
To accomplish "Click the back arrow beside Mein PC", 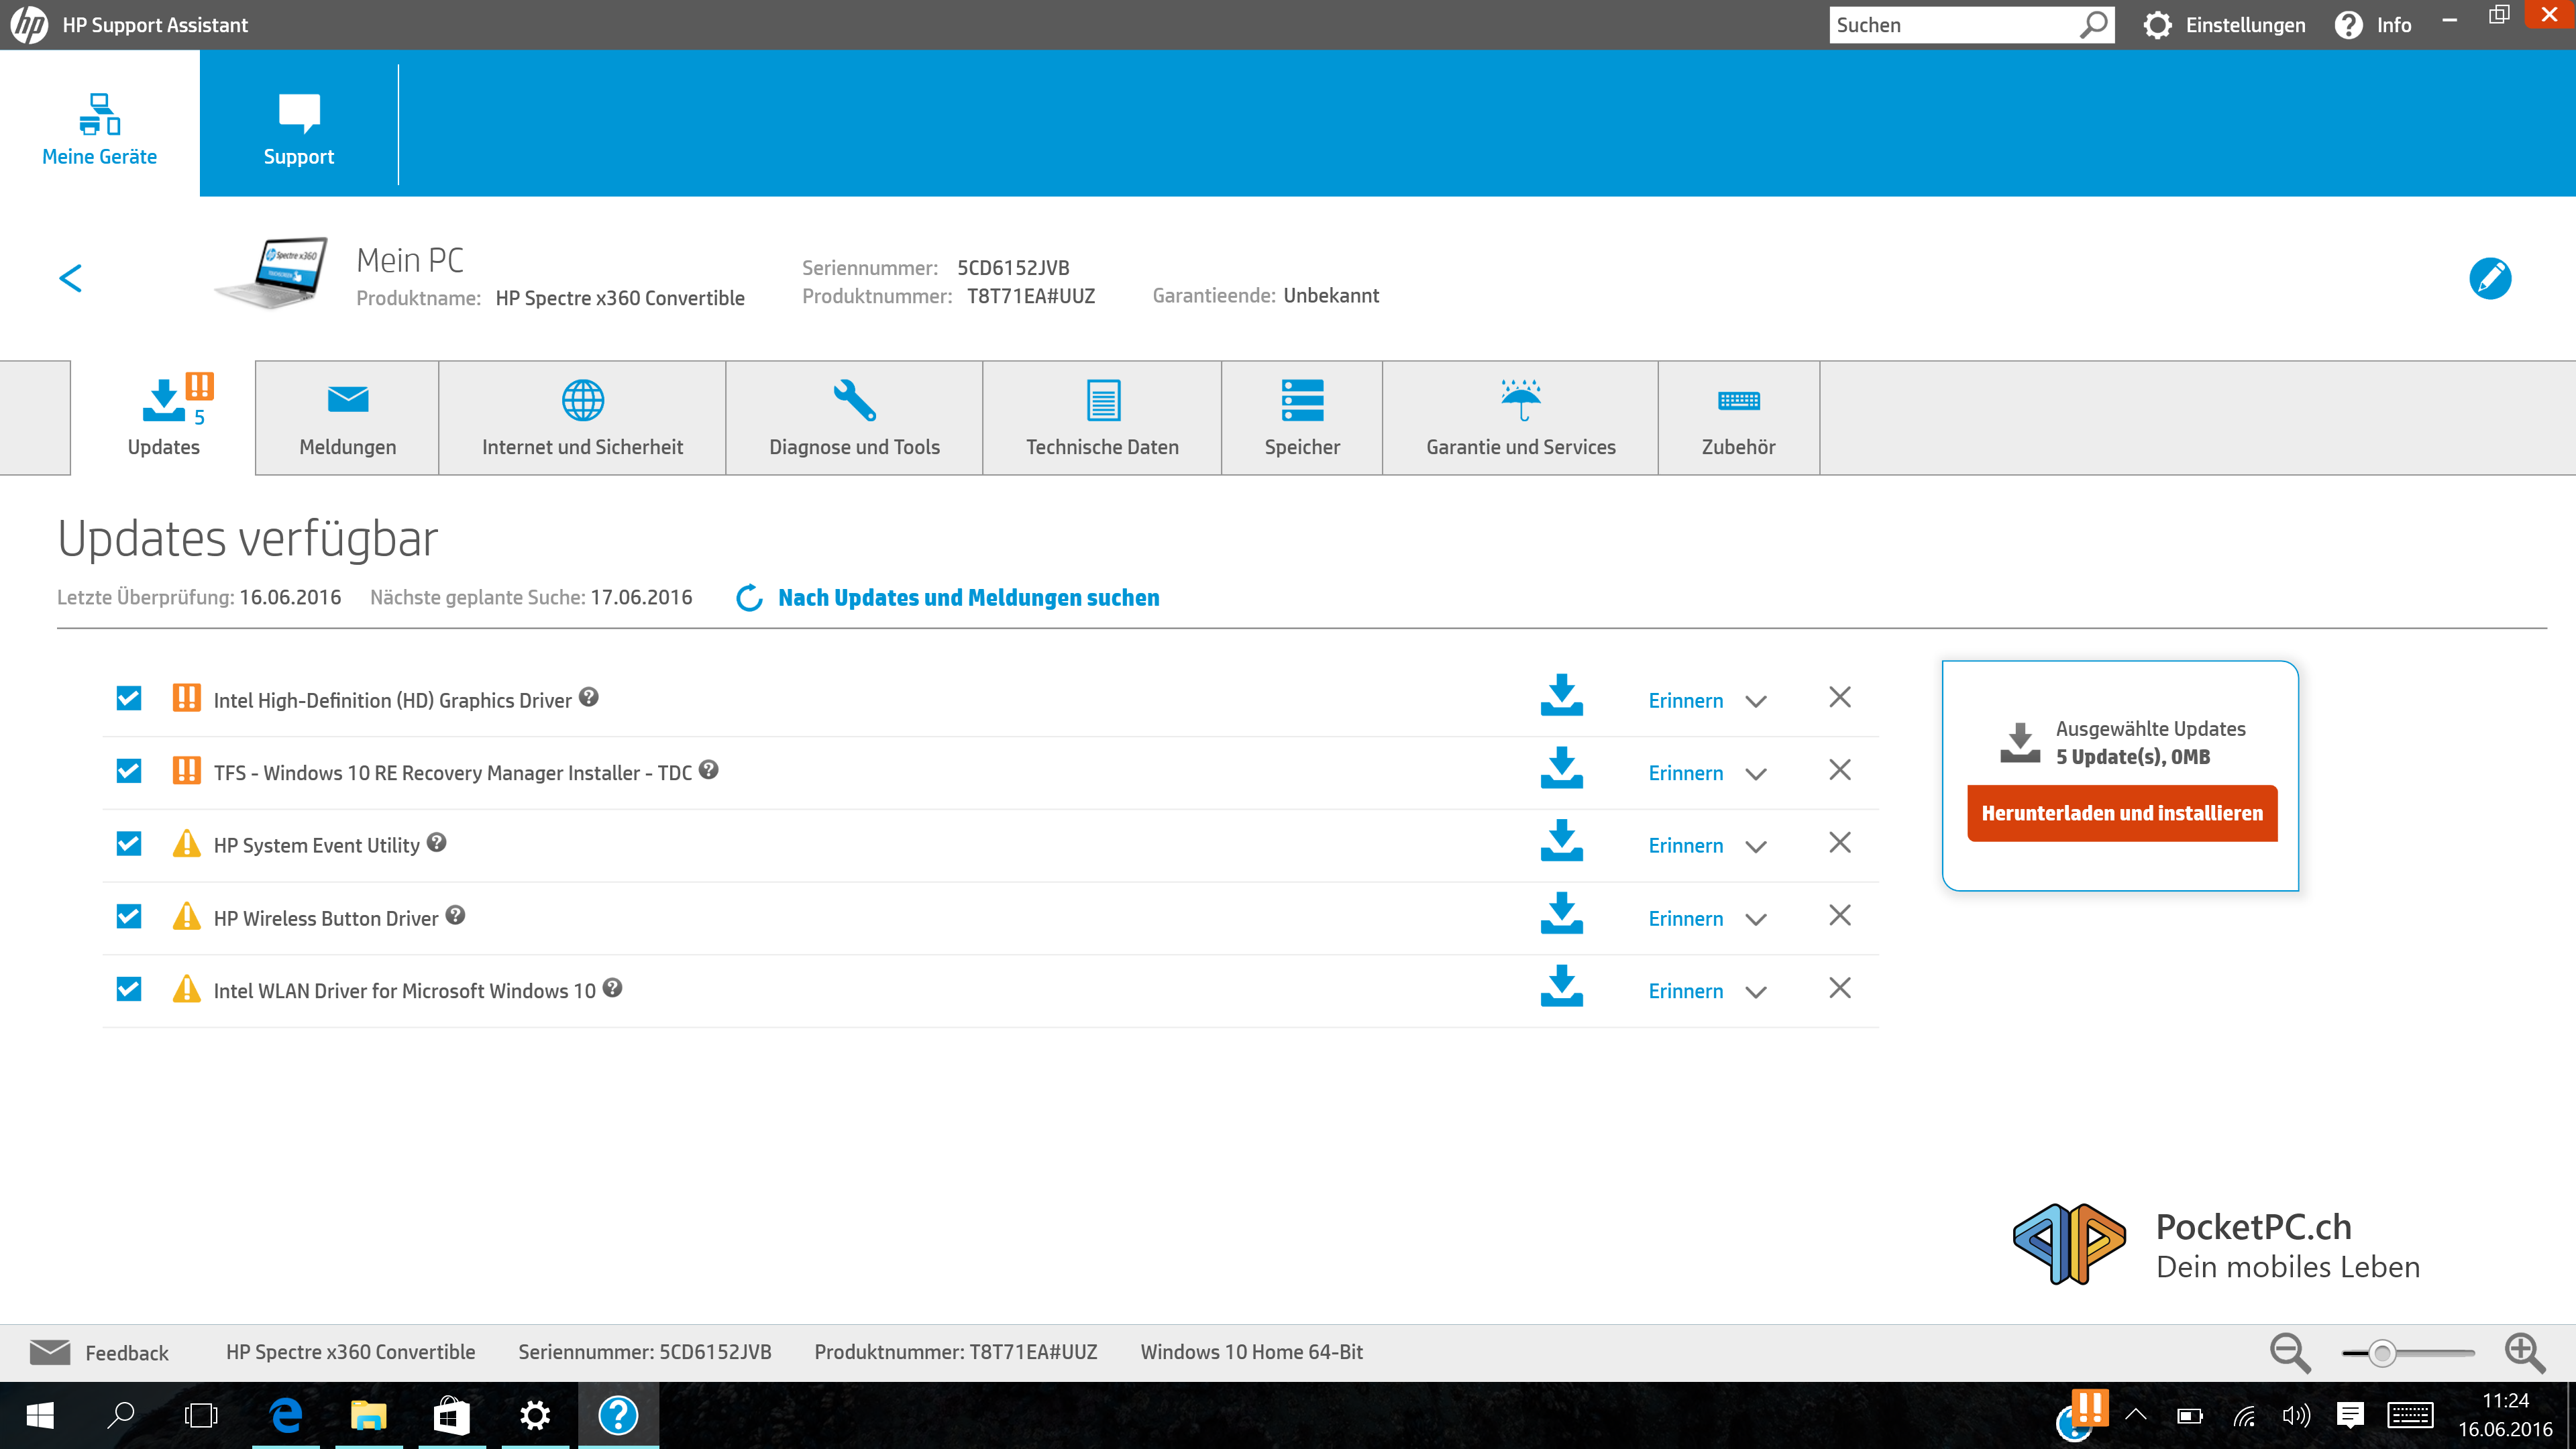I will point(70,278).
